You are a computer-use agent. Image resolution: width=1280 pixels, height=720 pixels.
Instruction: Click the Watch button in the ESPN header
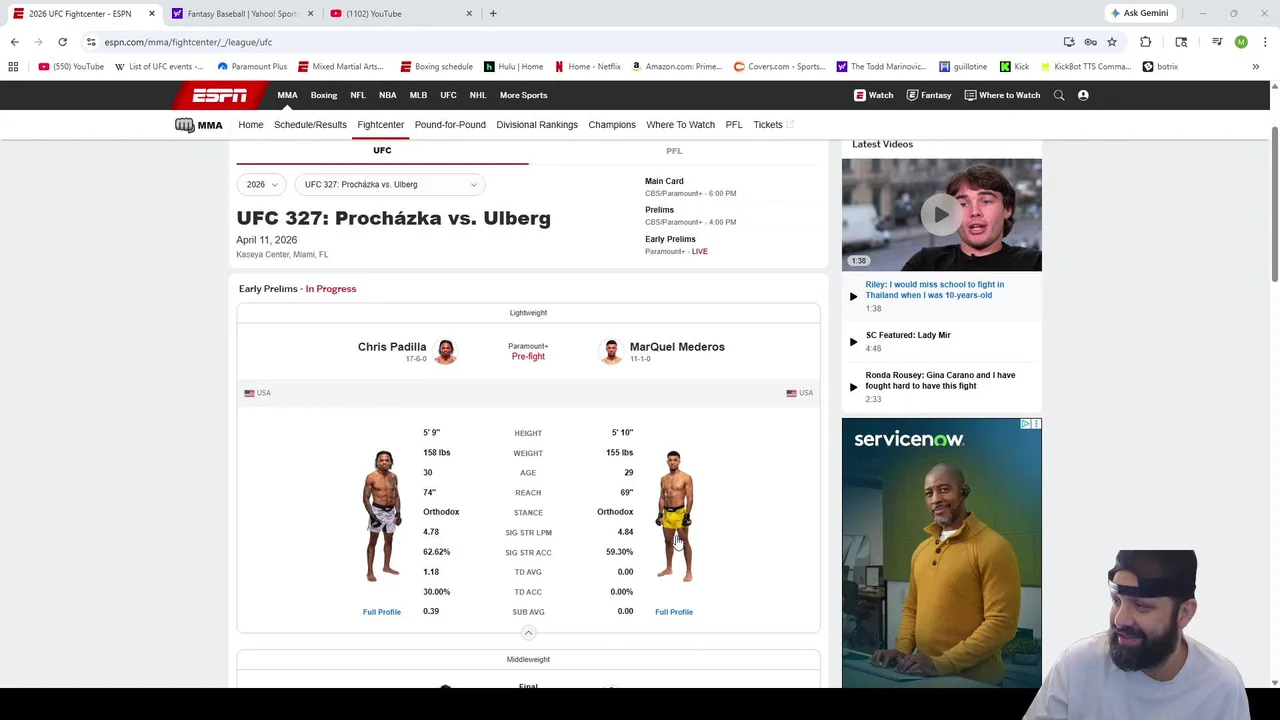pos(874,95)
